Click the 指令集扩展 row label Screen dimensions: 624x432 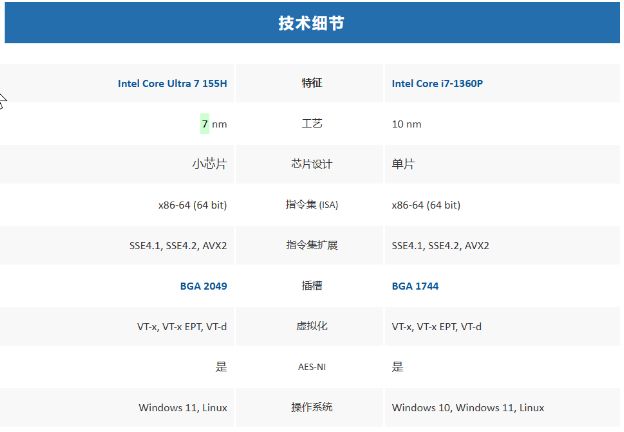click(x=312, y=245)
